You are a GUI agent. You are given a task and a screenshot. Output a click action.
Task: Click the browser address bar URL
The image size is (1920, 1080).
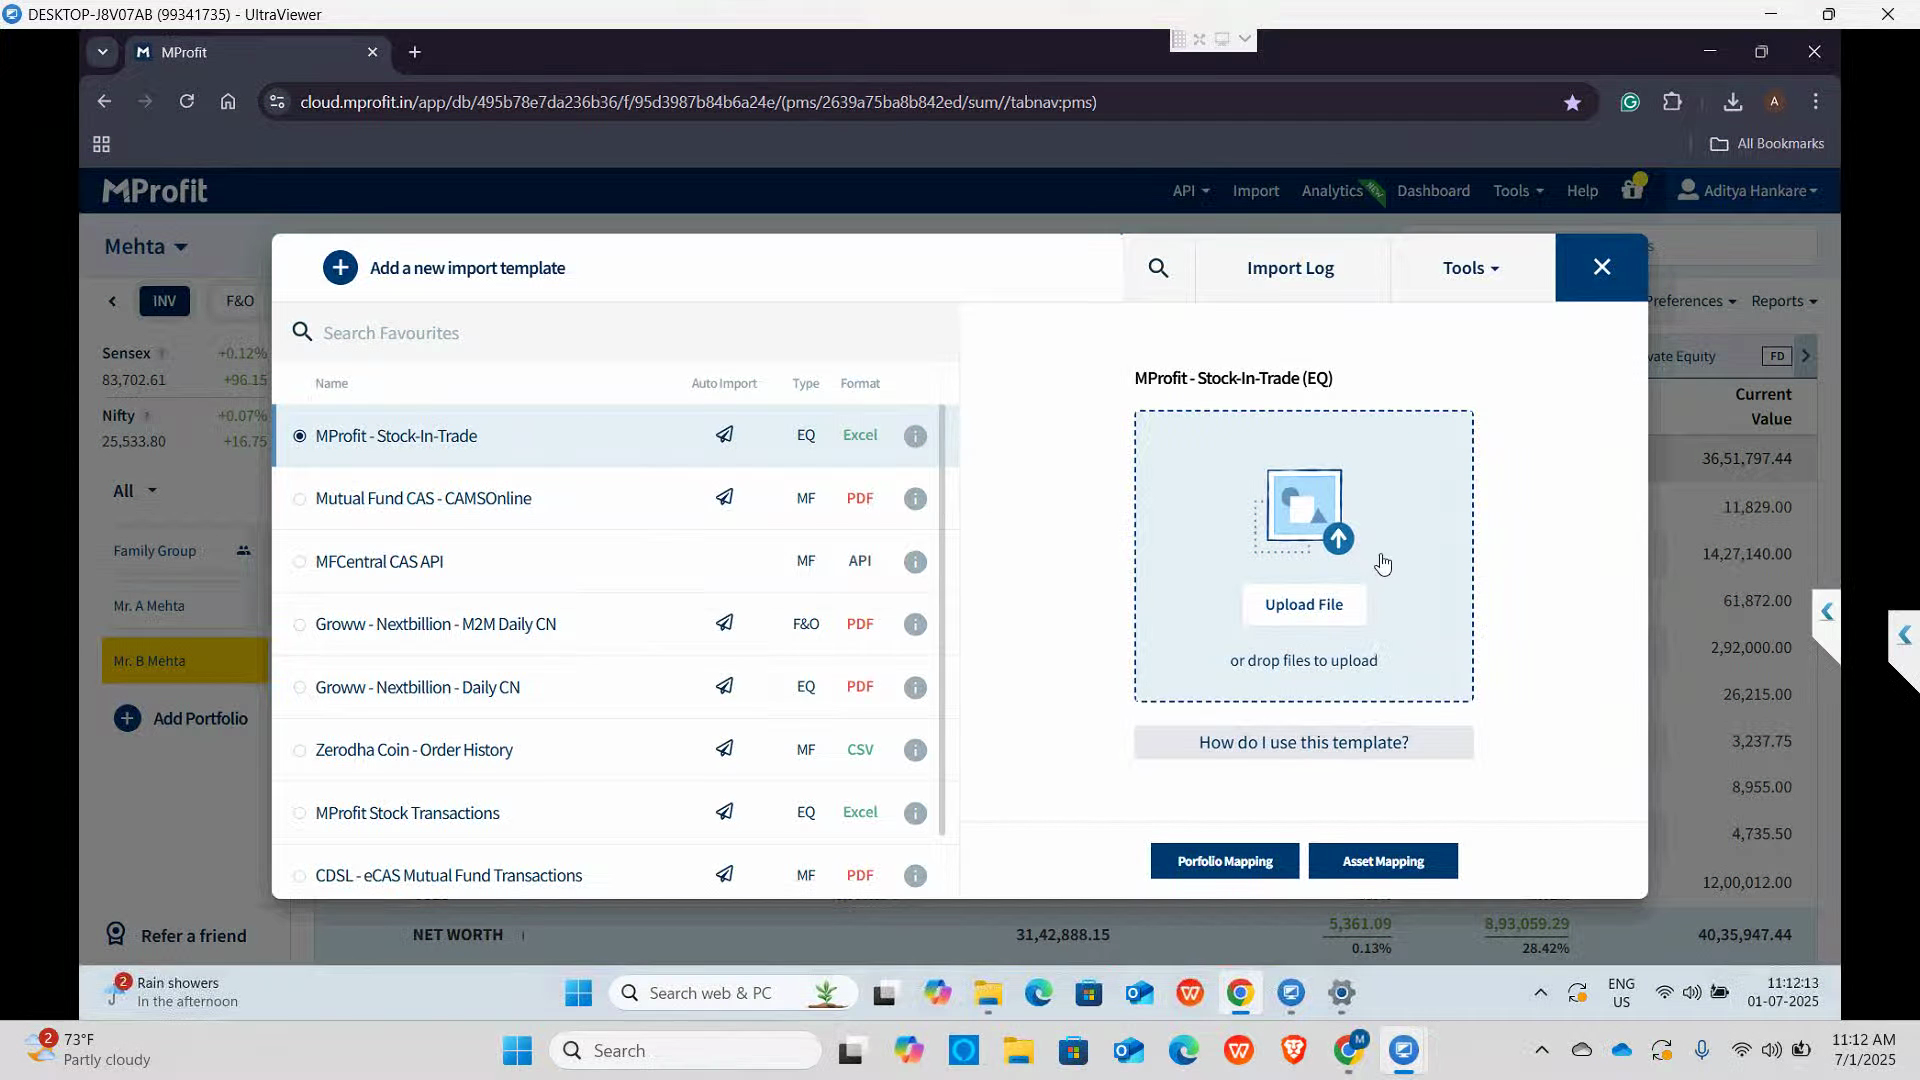click(x=698, y=102)
